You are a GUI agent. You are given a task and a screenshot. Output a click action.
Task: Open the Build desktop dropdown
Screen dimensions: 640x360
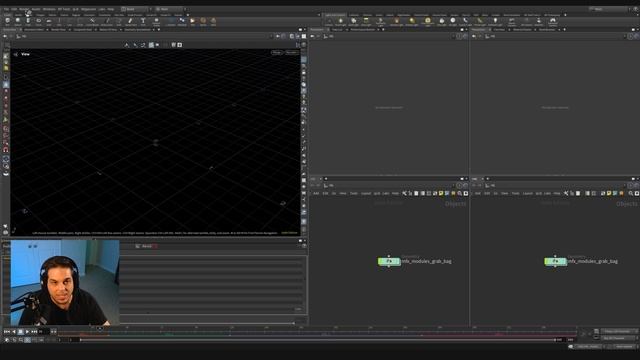(x=136, y=9)
